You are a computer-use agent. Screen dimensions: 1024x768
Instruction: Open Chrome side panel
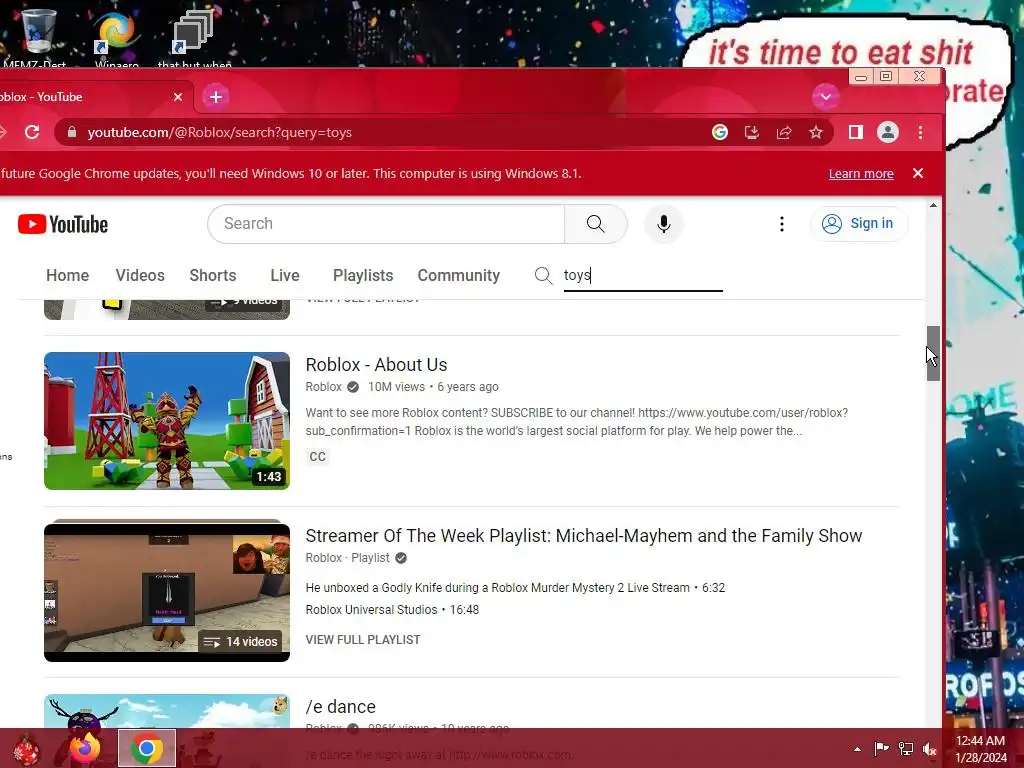tap(856, 133)
